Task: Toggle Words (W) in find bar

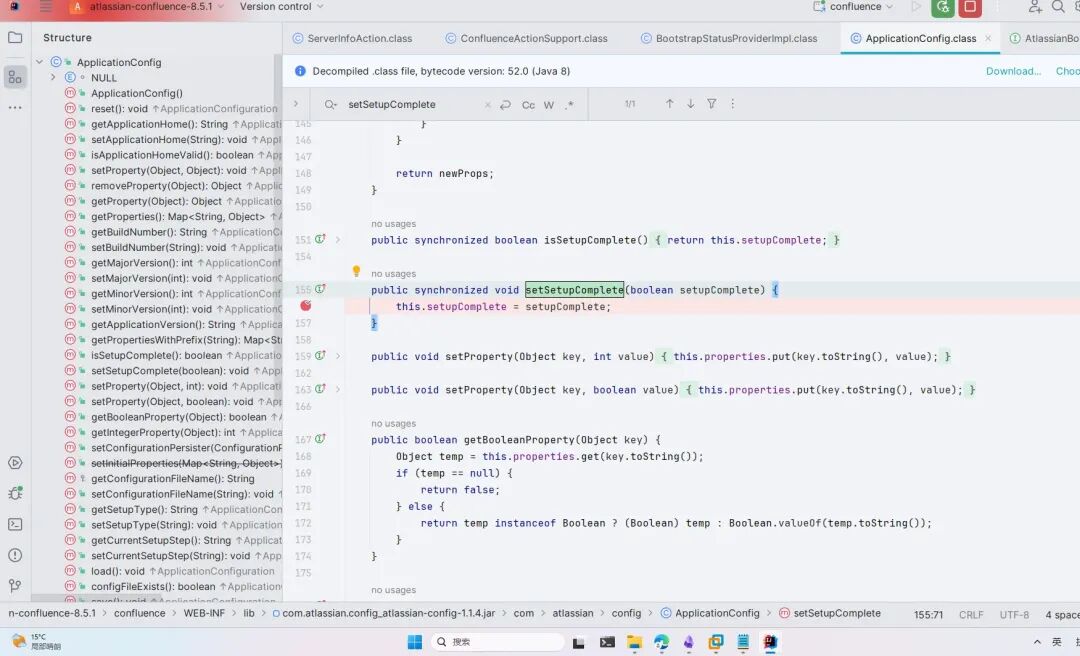Action: (549, 105)
